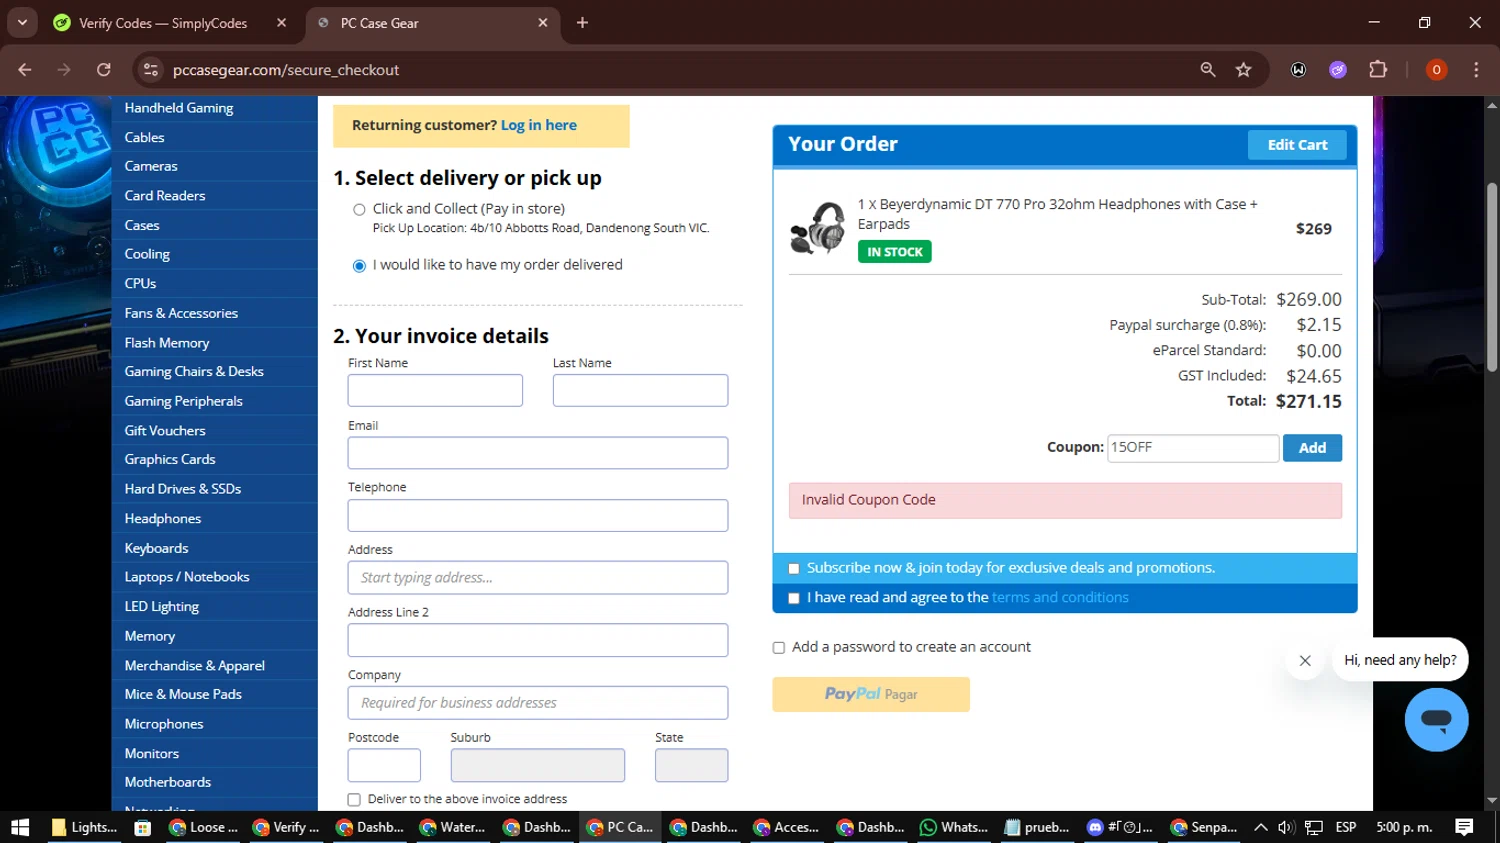Click into the Coupon code field

point(1193,448)
